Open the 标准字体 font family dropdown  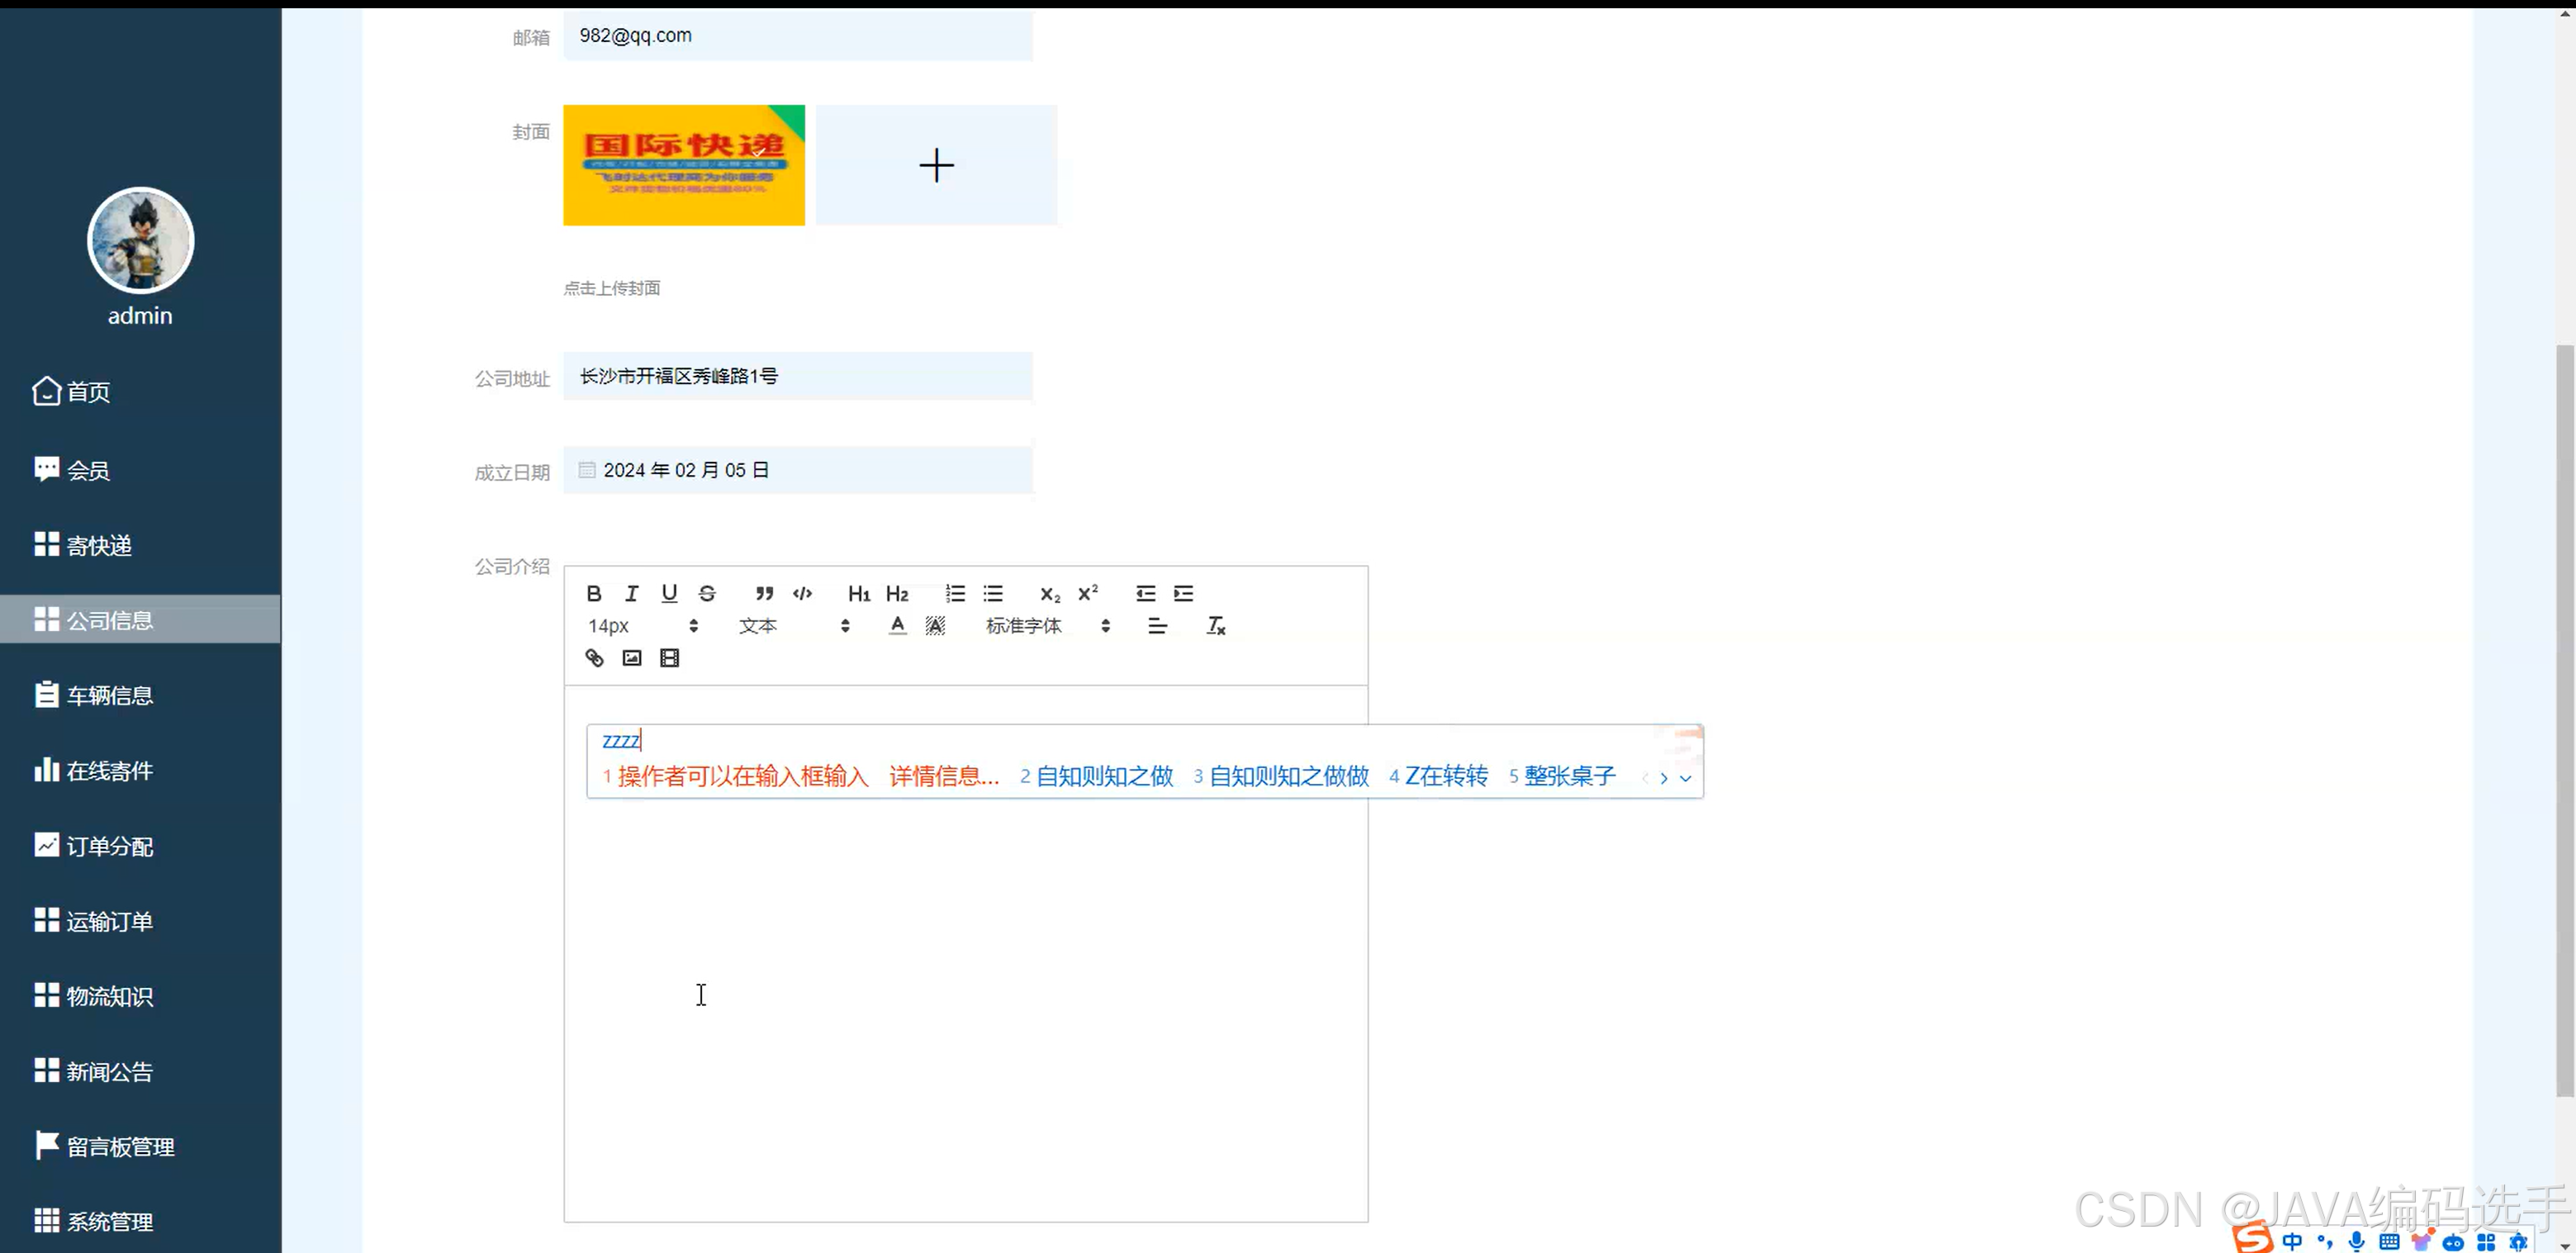tap(1024, 625)
